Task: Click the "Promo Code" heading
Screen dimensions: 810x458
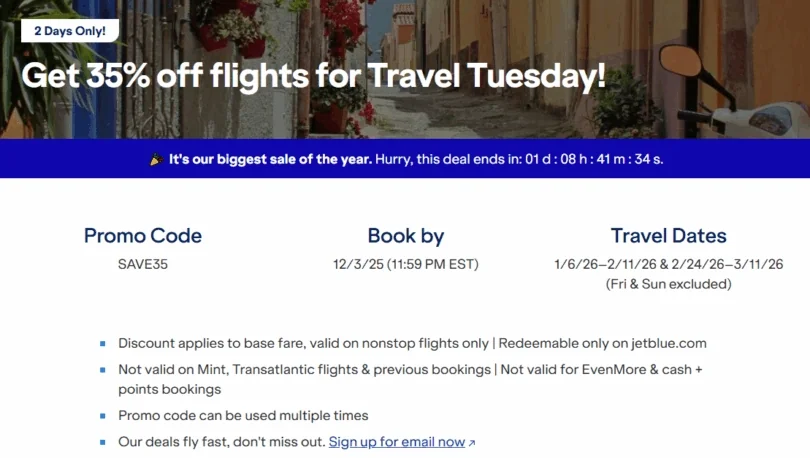Action: [x=143, y=236]
